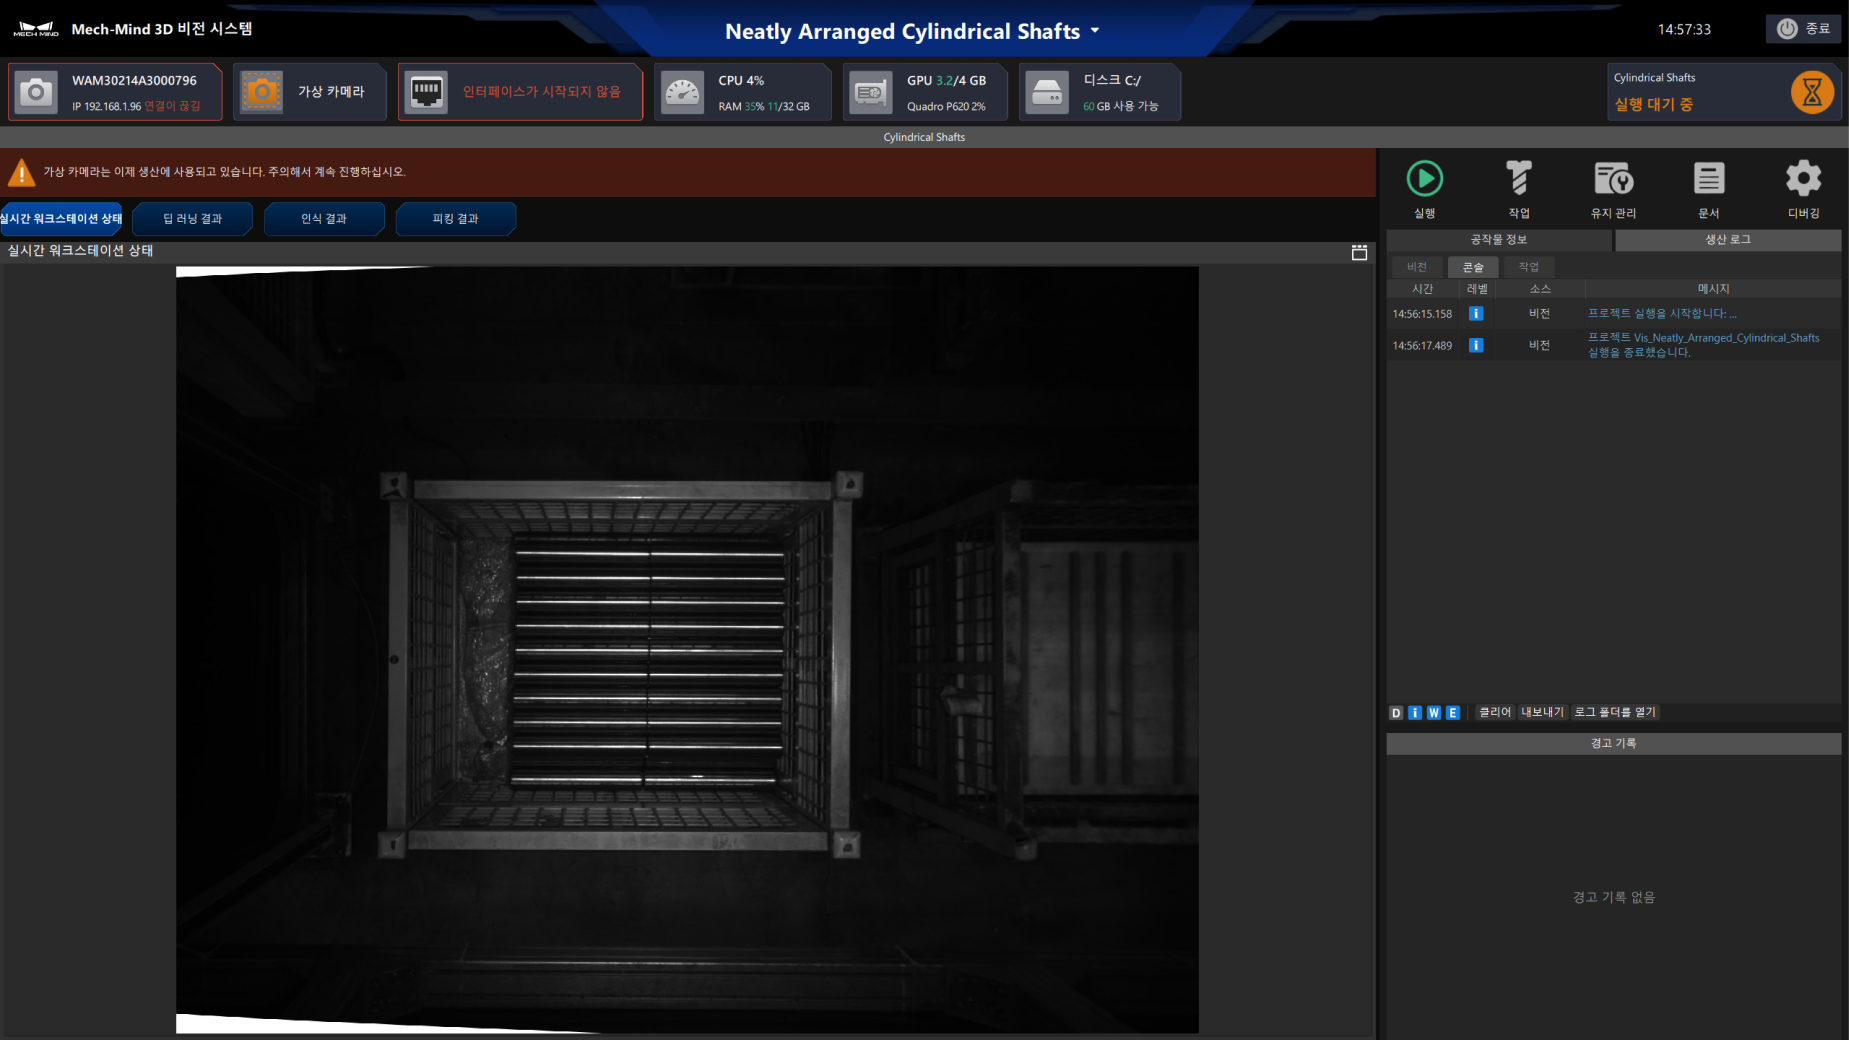The width and height of the screenshot is (1849, 1040).
Task: Click the '실행 대기 중' status text
Action: pyautogui.click(x=1653, y=105)
